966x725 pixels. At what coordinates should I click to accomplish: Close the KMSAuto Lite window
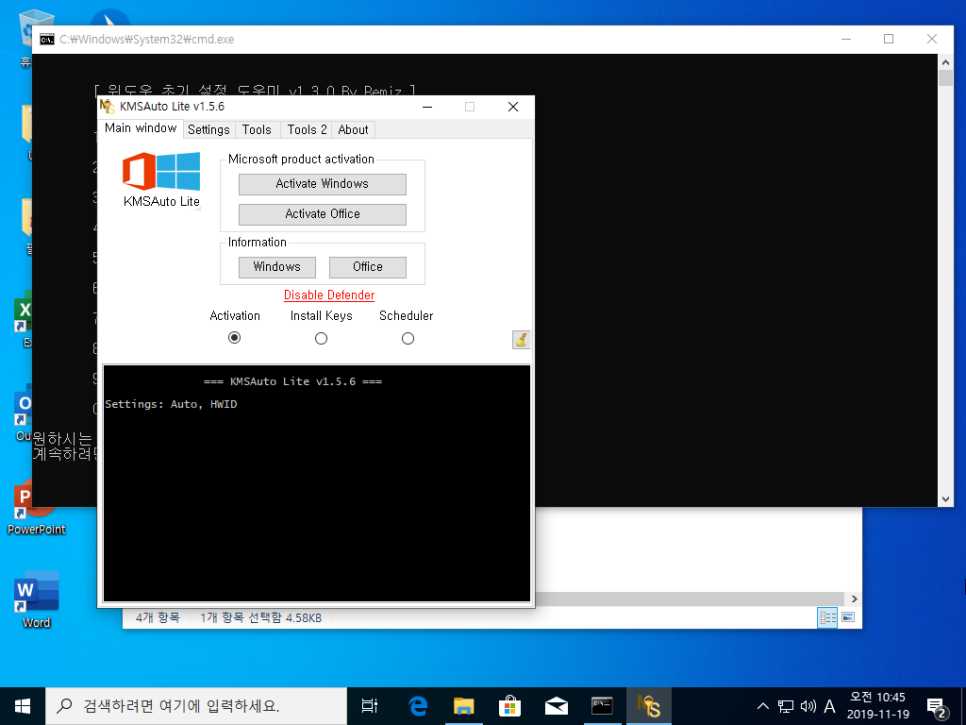513,107
